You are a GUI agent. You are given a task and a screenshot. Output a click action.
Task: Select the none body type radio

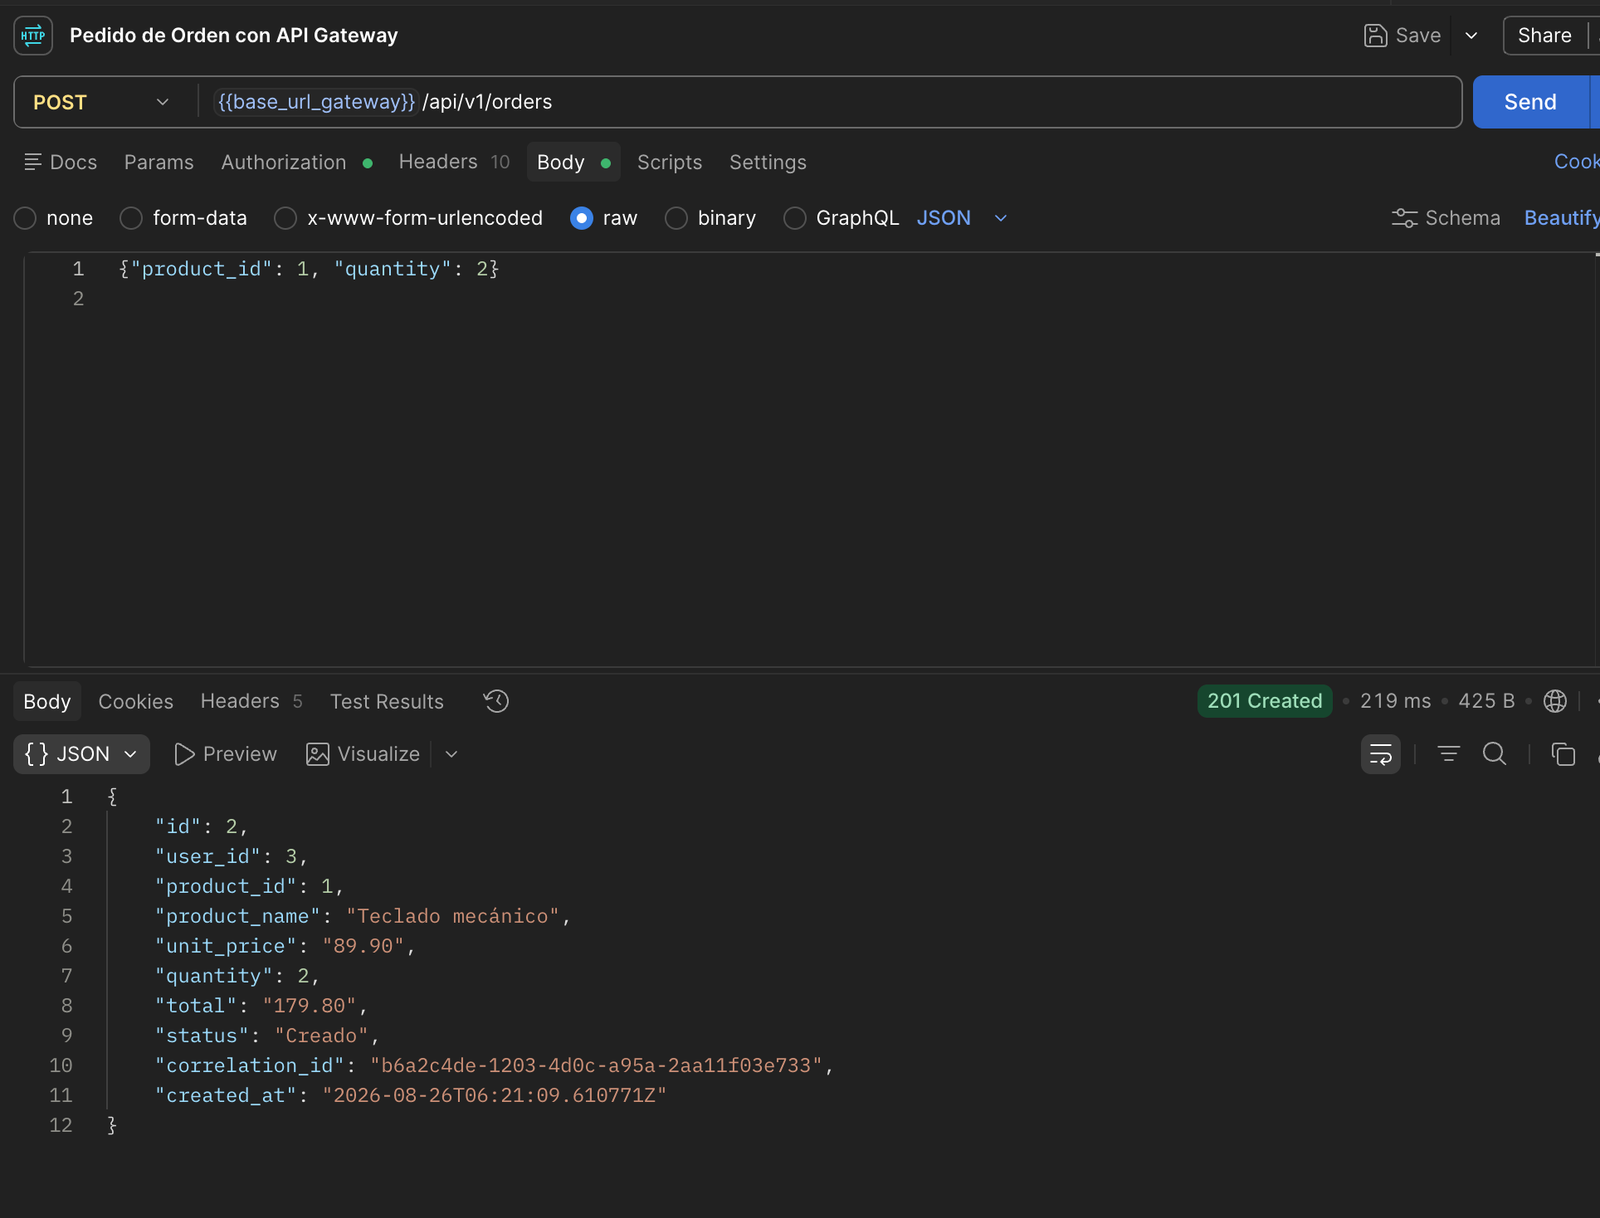25,218
